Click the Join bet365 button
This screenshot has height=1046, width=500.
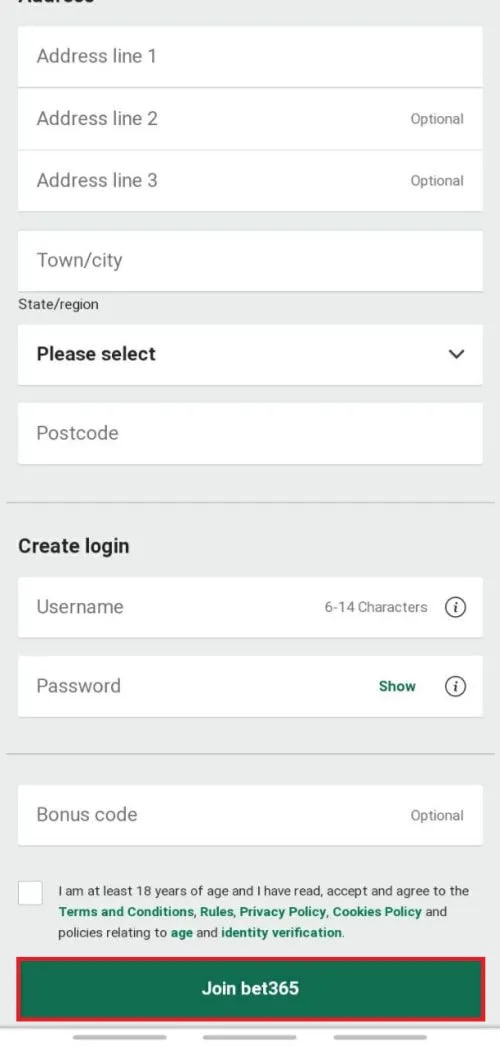click(x=250, y=989)
